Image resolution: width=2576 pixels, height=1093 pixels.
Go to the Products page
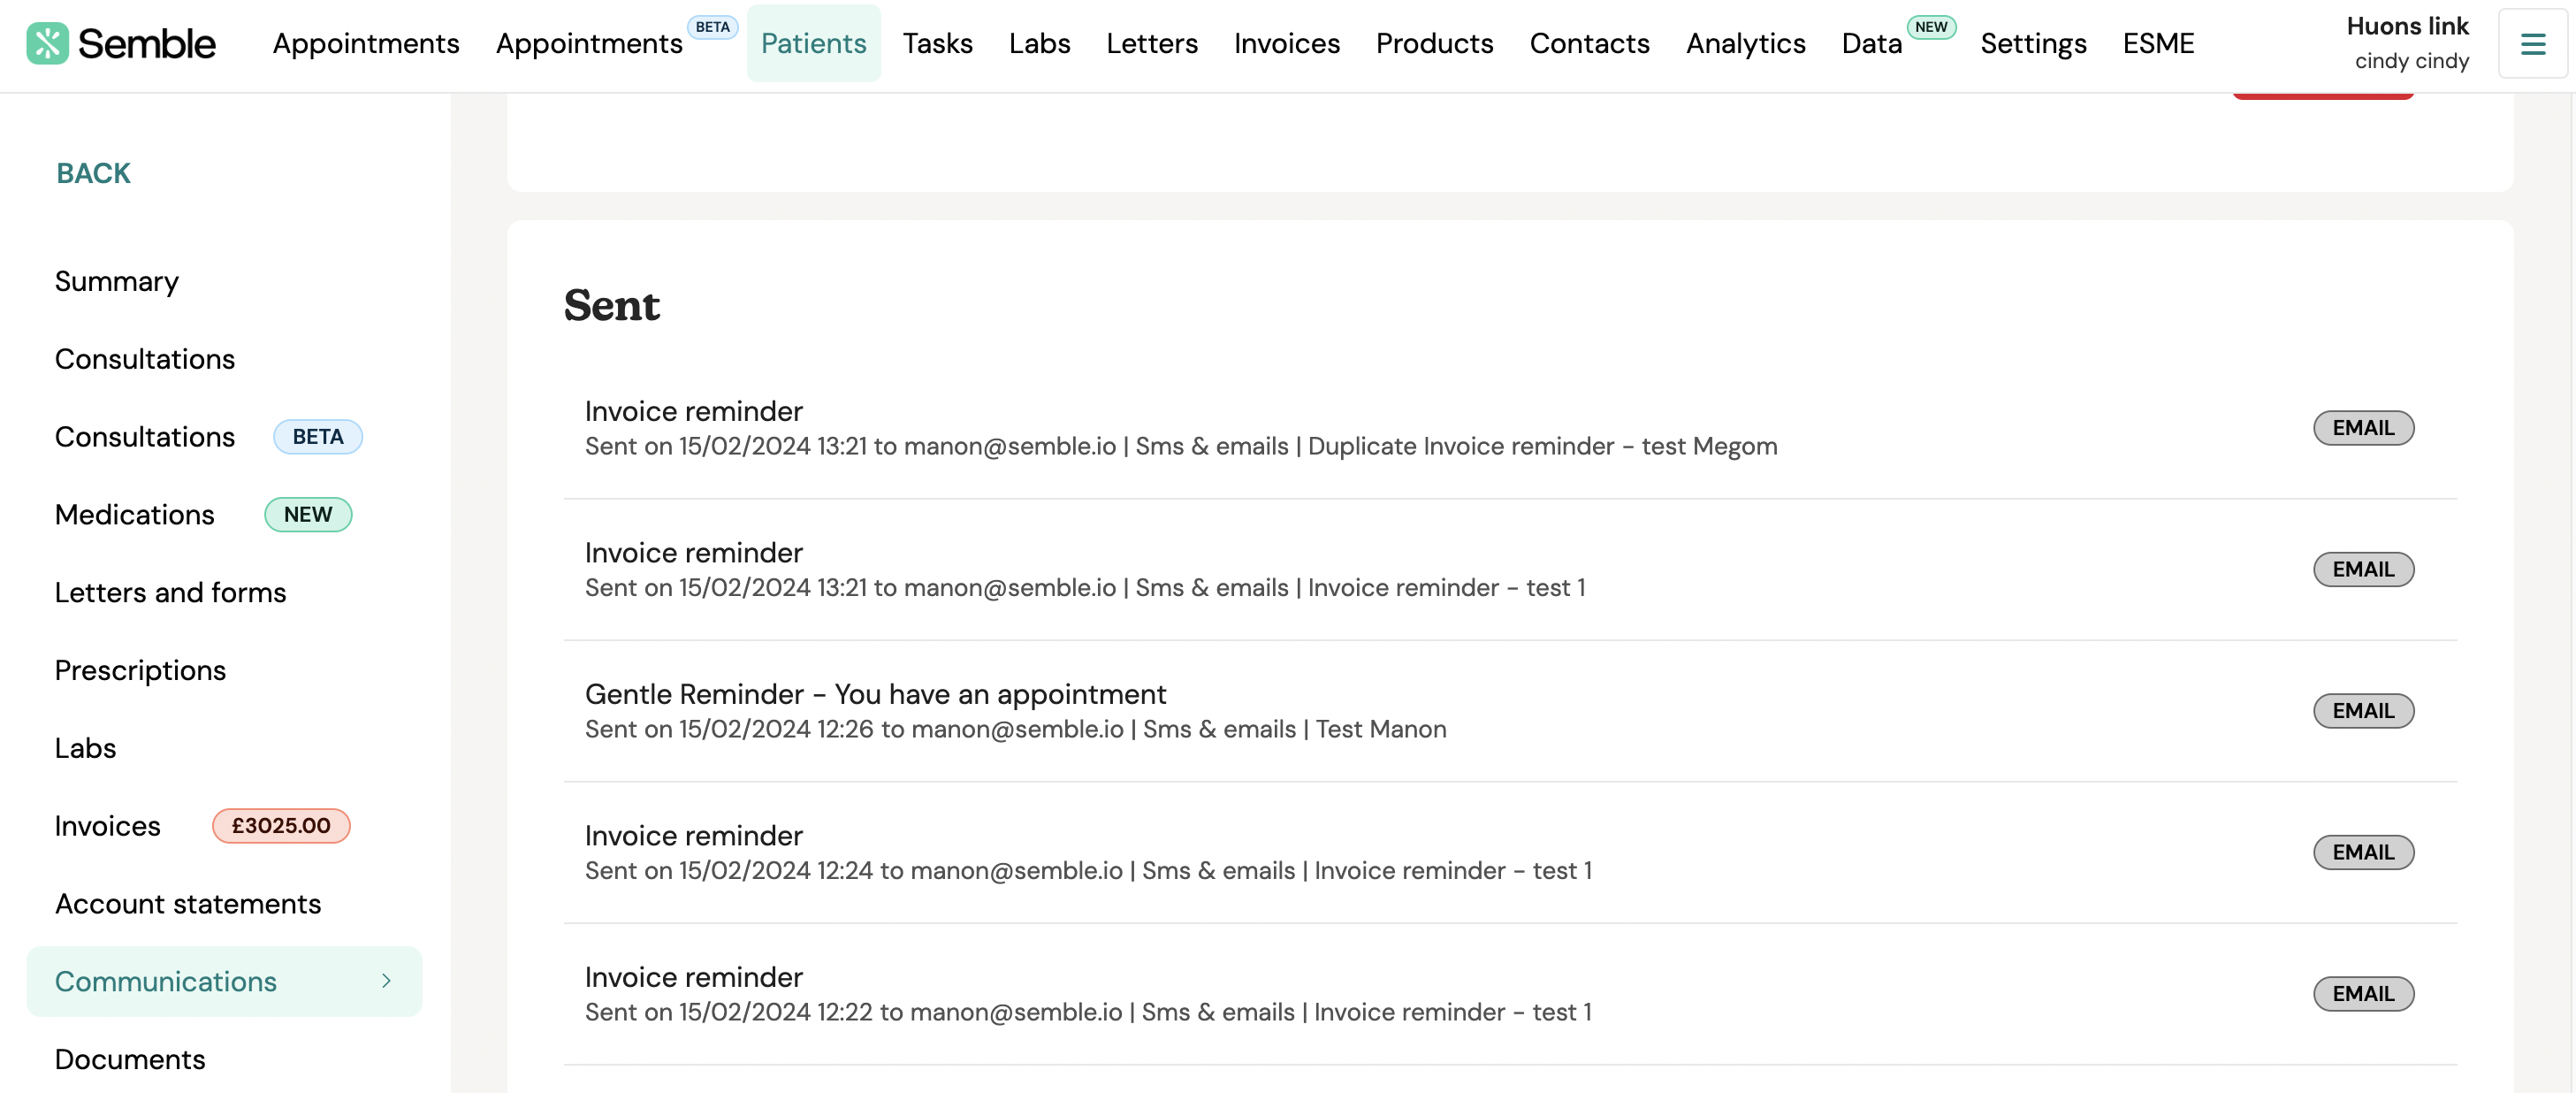[1435, 43]
